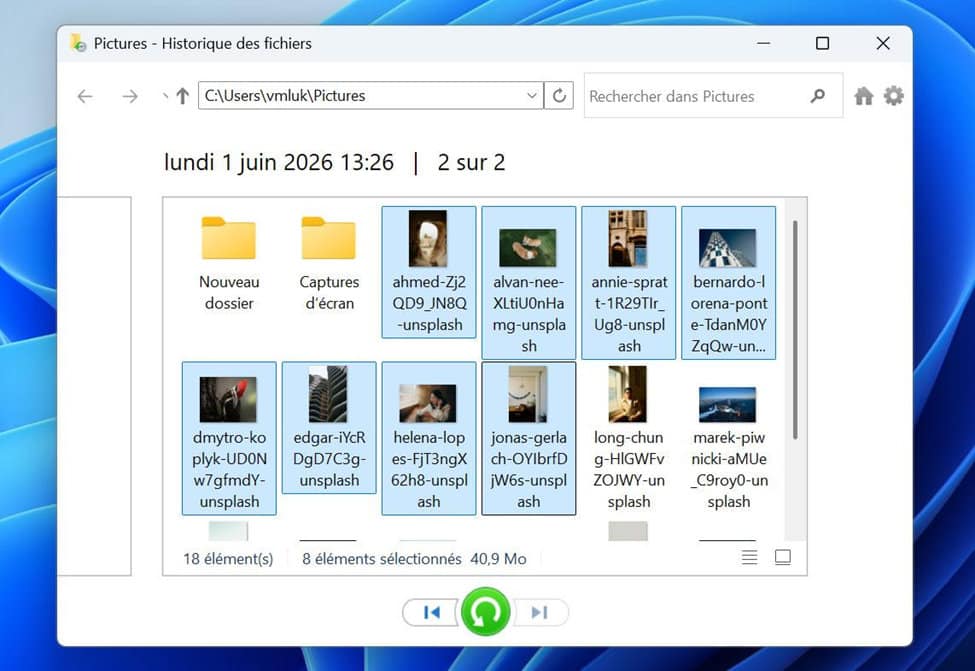Click the Pictures - Historique des fichiers title icon
This screenshot has width=975, height=671.
(78, 43)
